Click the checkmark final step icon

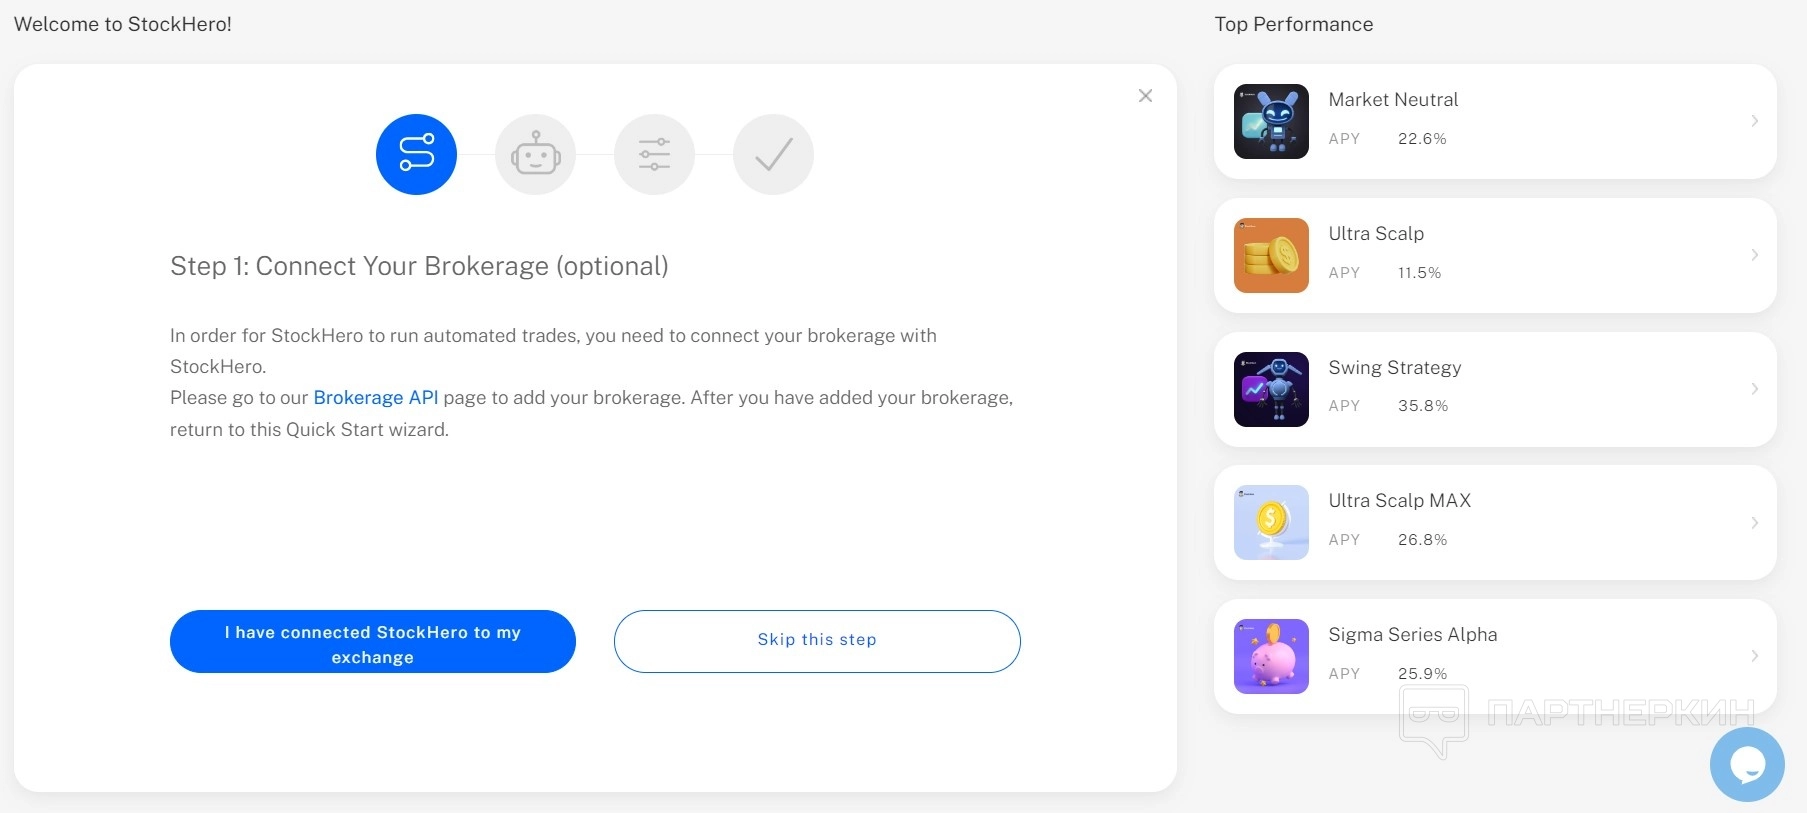tap(773, 154)
